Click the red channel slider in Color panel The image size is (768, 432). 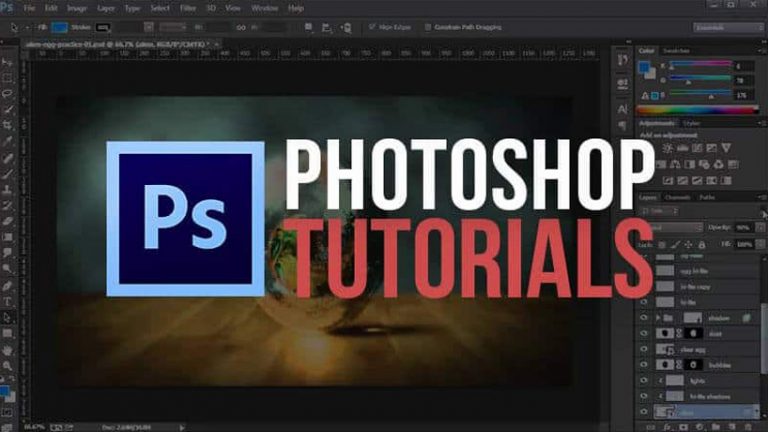[x=700, y=65]
